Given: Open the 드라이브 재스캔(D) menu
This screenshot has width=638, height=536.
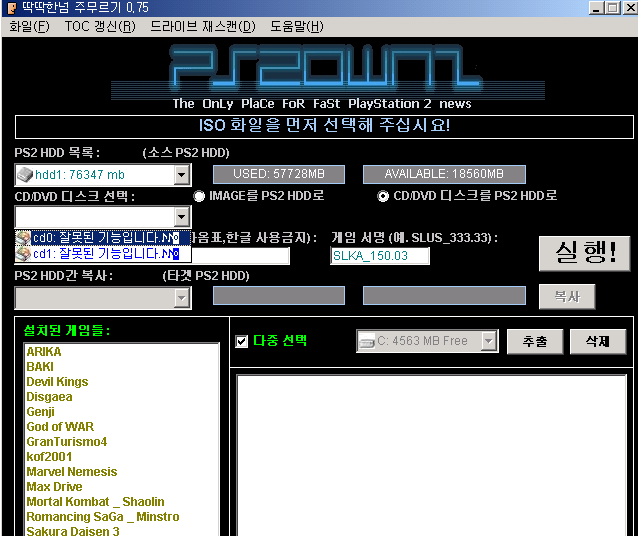Looking at the screenshot, I should coord(203,27).
